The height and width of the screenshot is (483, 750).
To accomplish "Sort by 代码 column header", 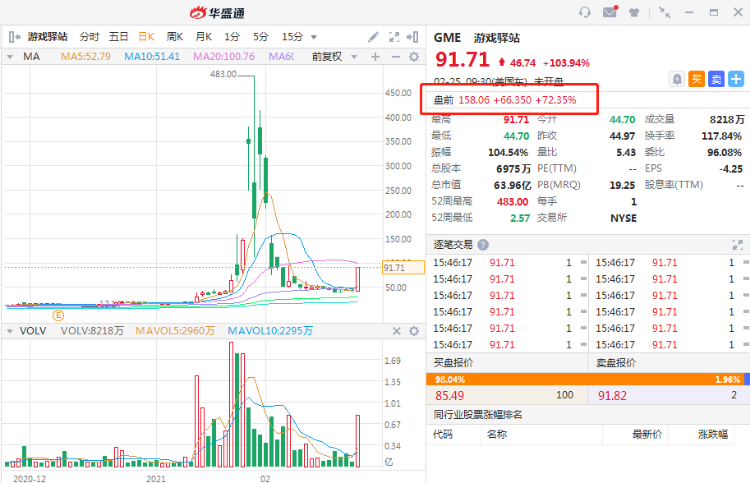I will (443, 434).
